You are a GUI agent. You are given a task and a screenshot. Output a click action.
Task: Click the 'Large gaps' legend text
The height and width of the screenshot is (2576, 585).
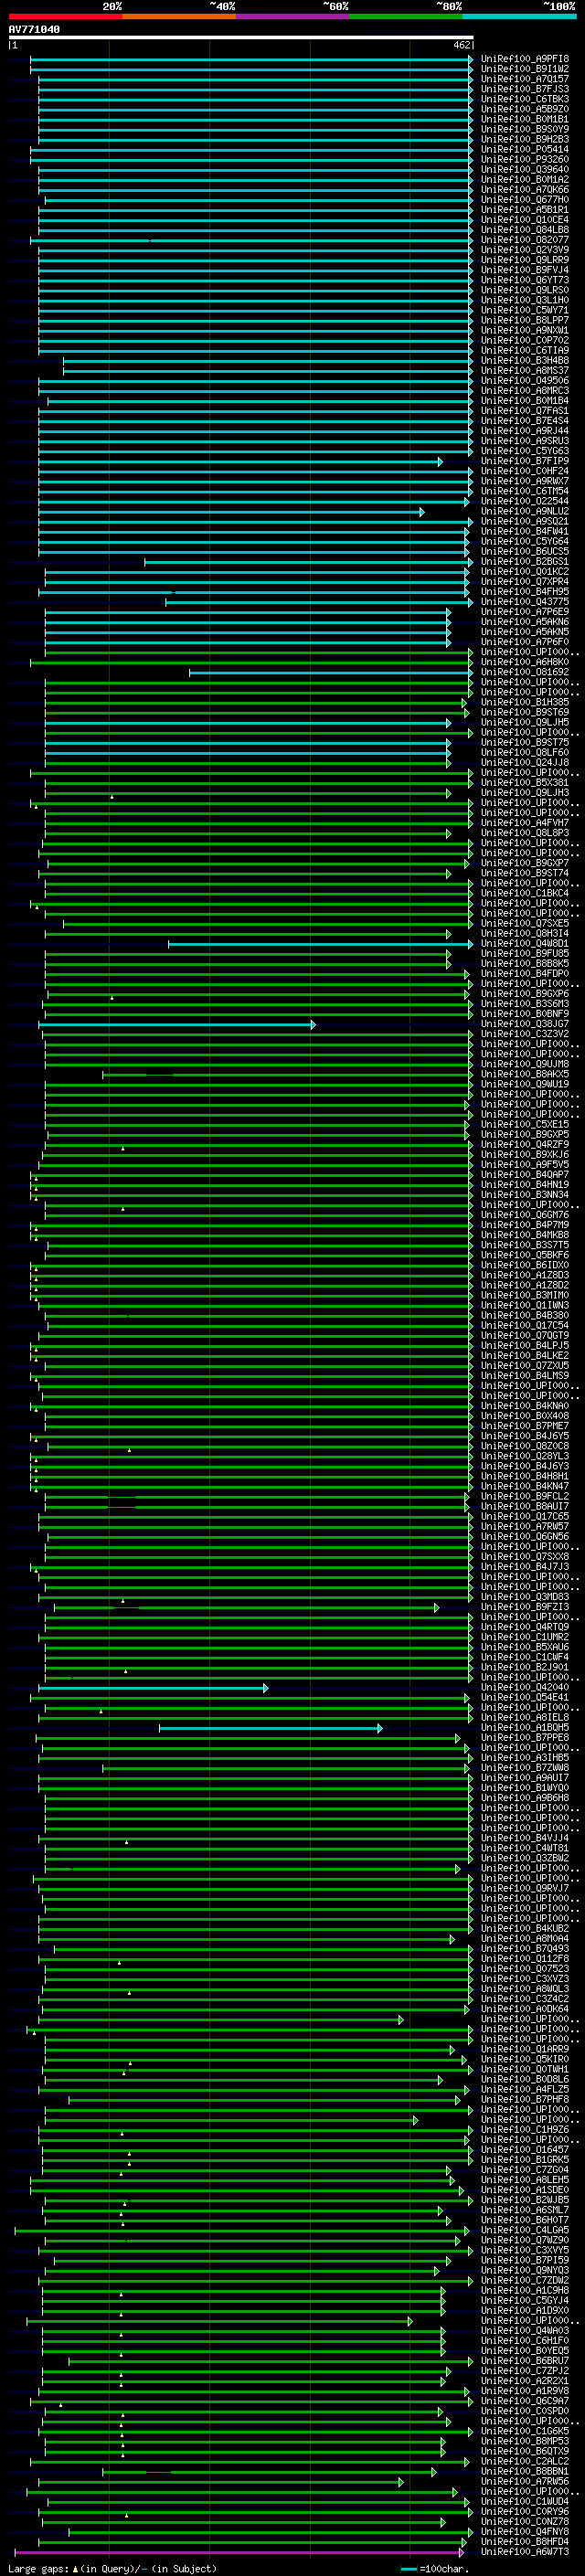coord(38,2569)
